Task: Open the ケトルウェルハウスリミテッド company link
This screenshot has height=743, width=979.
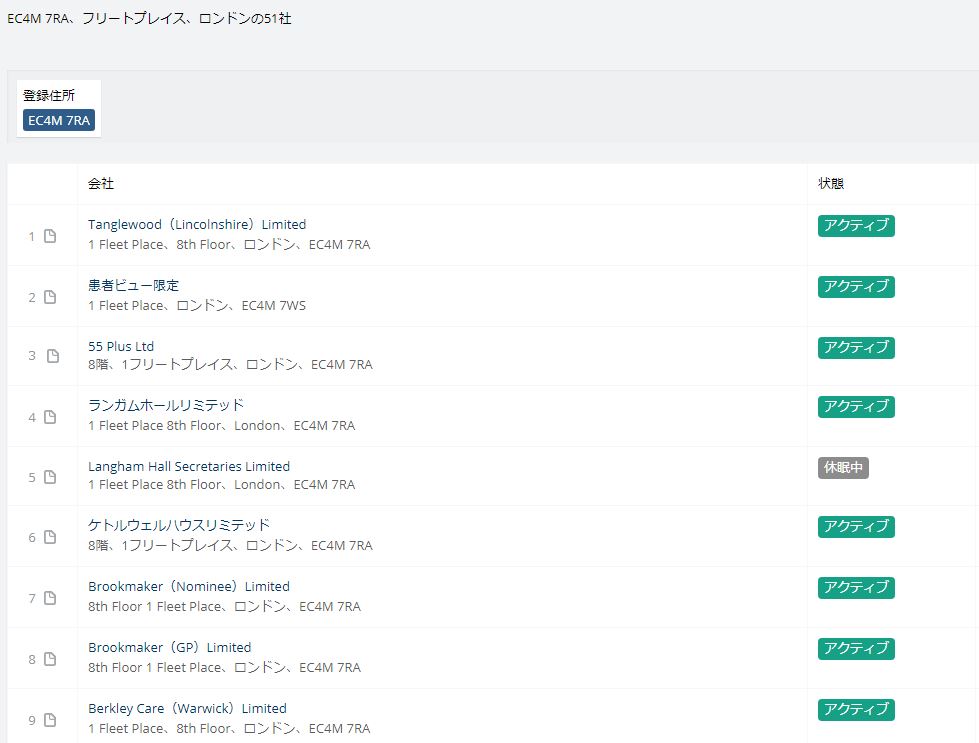Action: [x=179, y=525]
